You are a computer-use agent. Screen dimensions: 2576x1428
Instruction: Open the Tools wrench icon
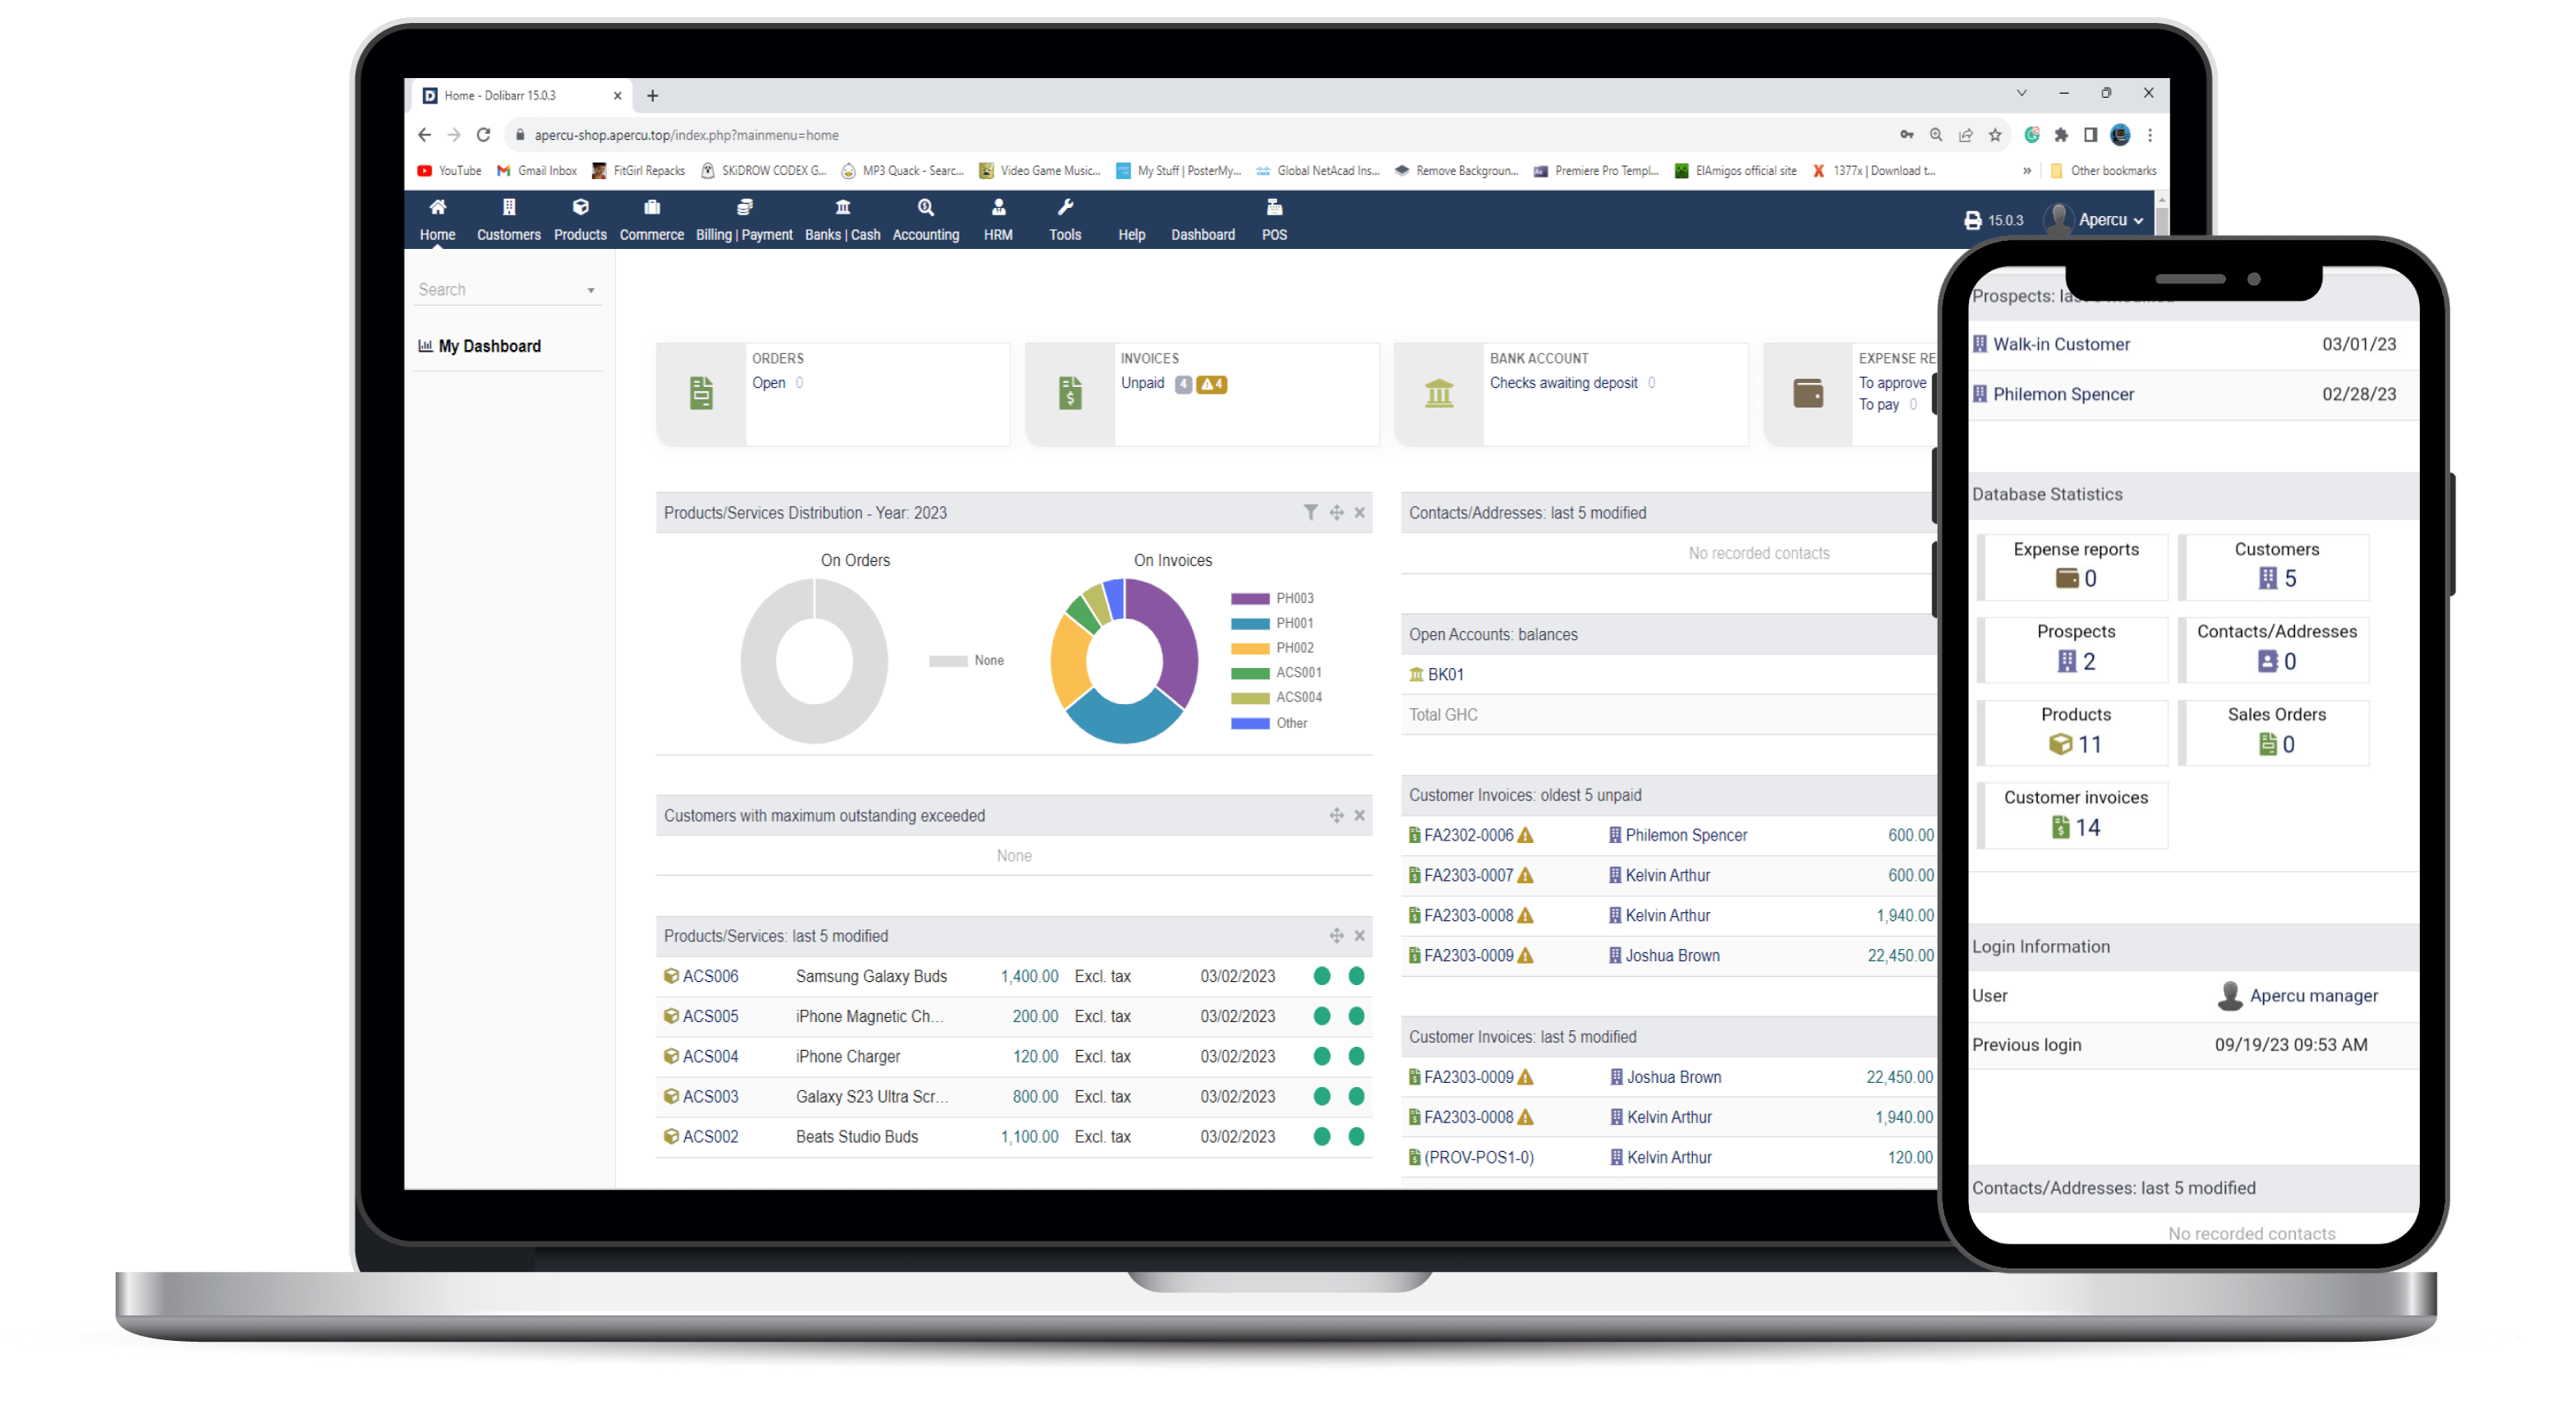click(1065, 207)
